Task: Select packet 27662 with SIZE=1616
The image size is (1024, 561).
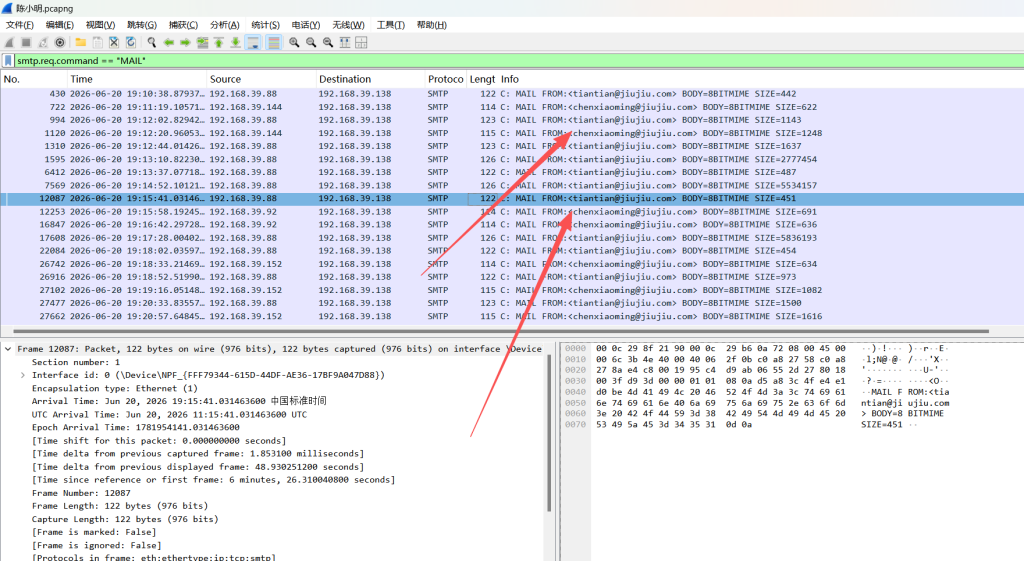Action: 512,316
